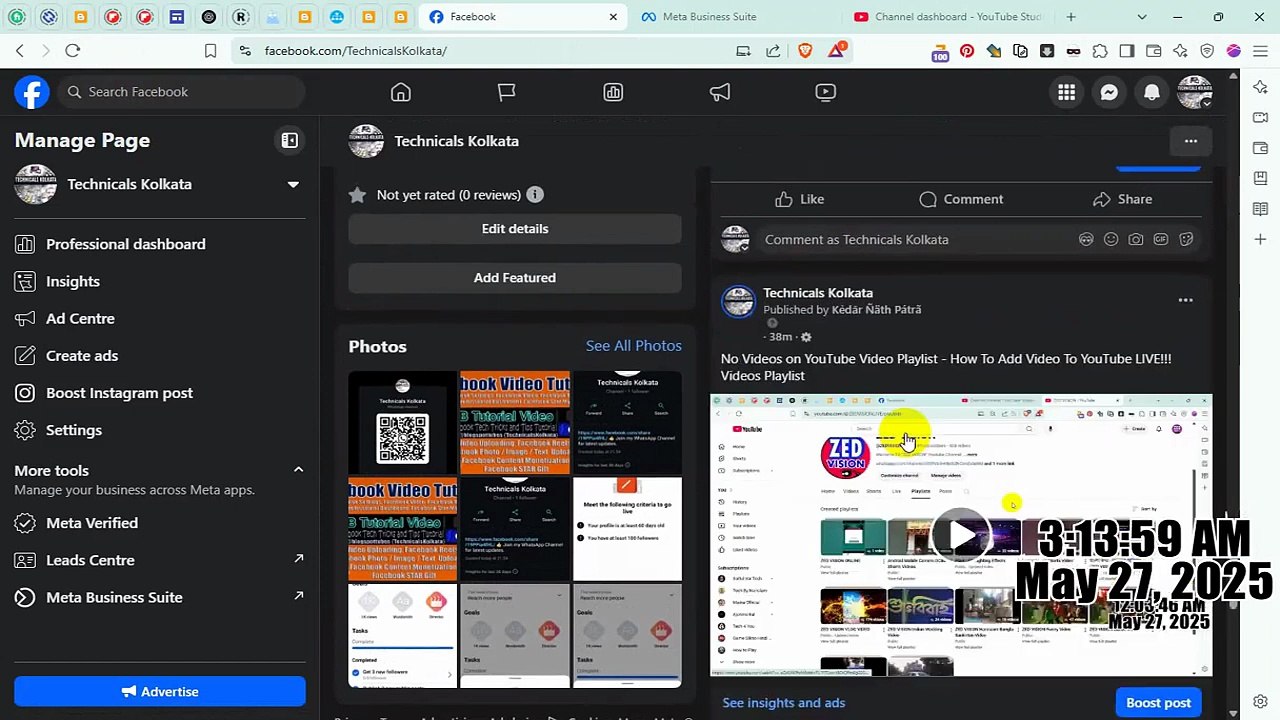
Task: Open the browser tab search dropdown
Action: [x=1142, y=17]
